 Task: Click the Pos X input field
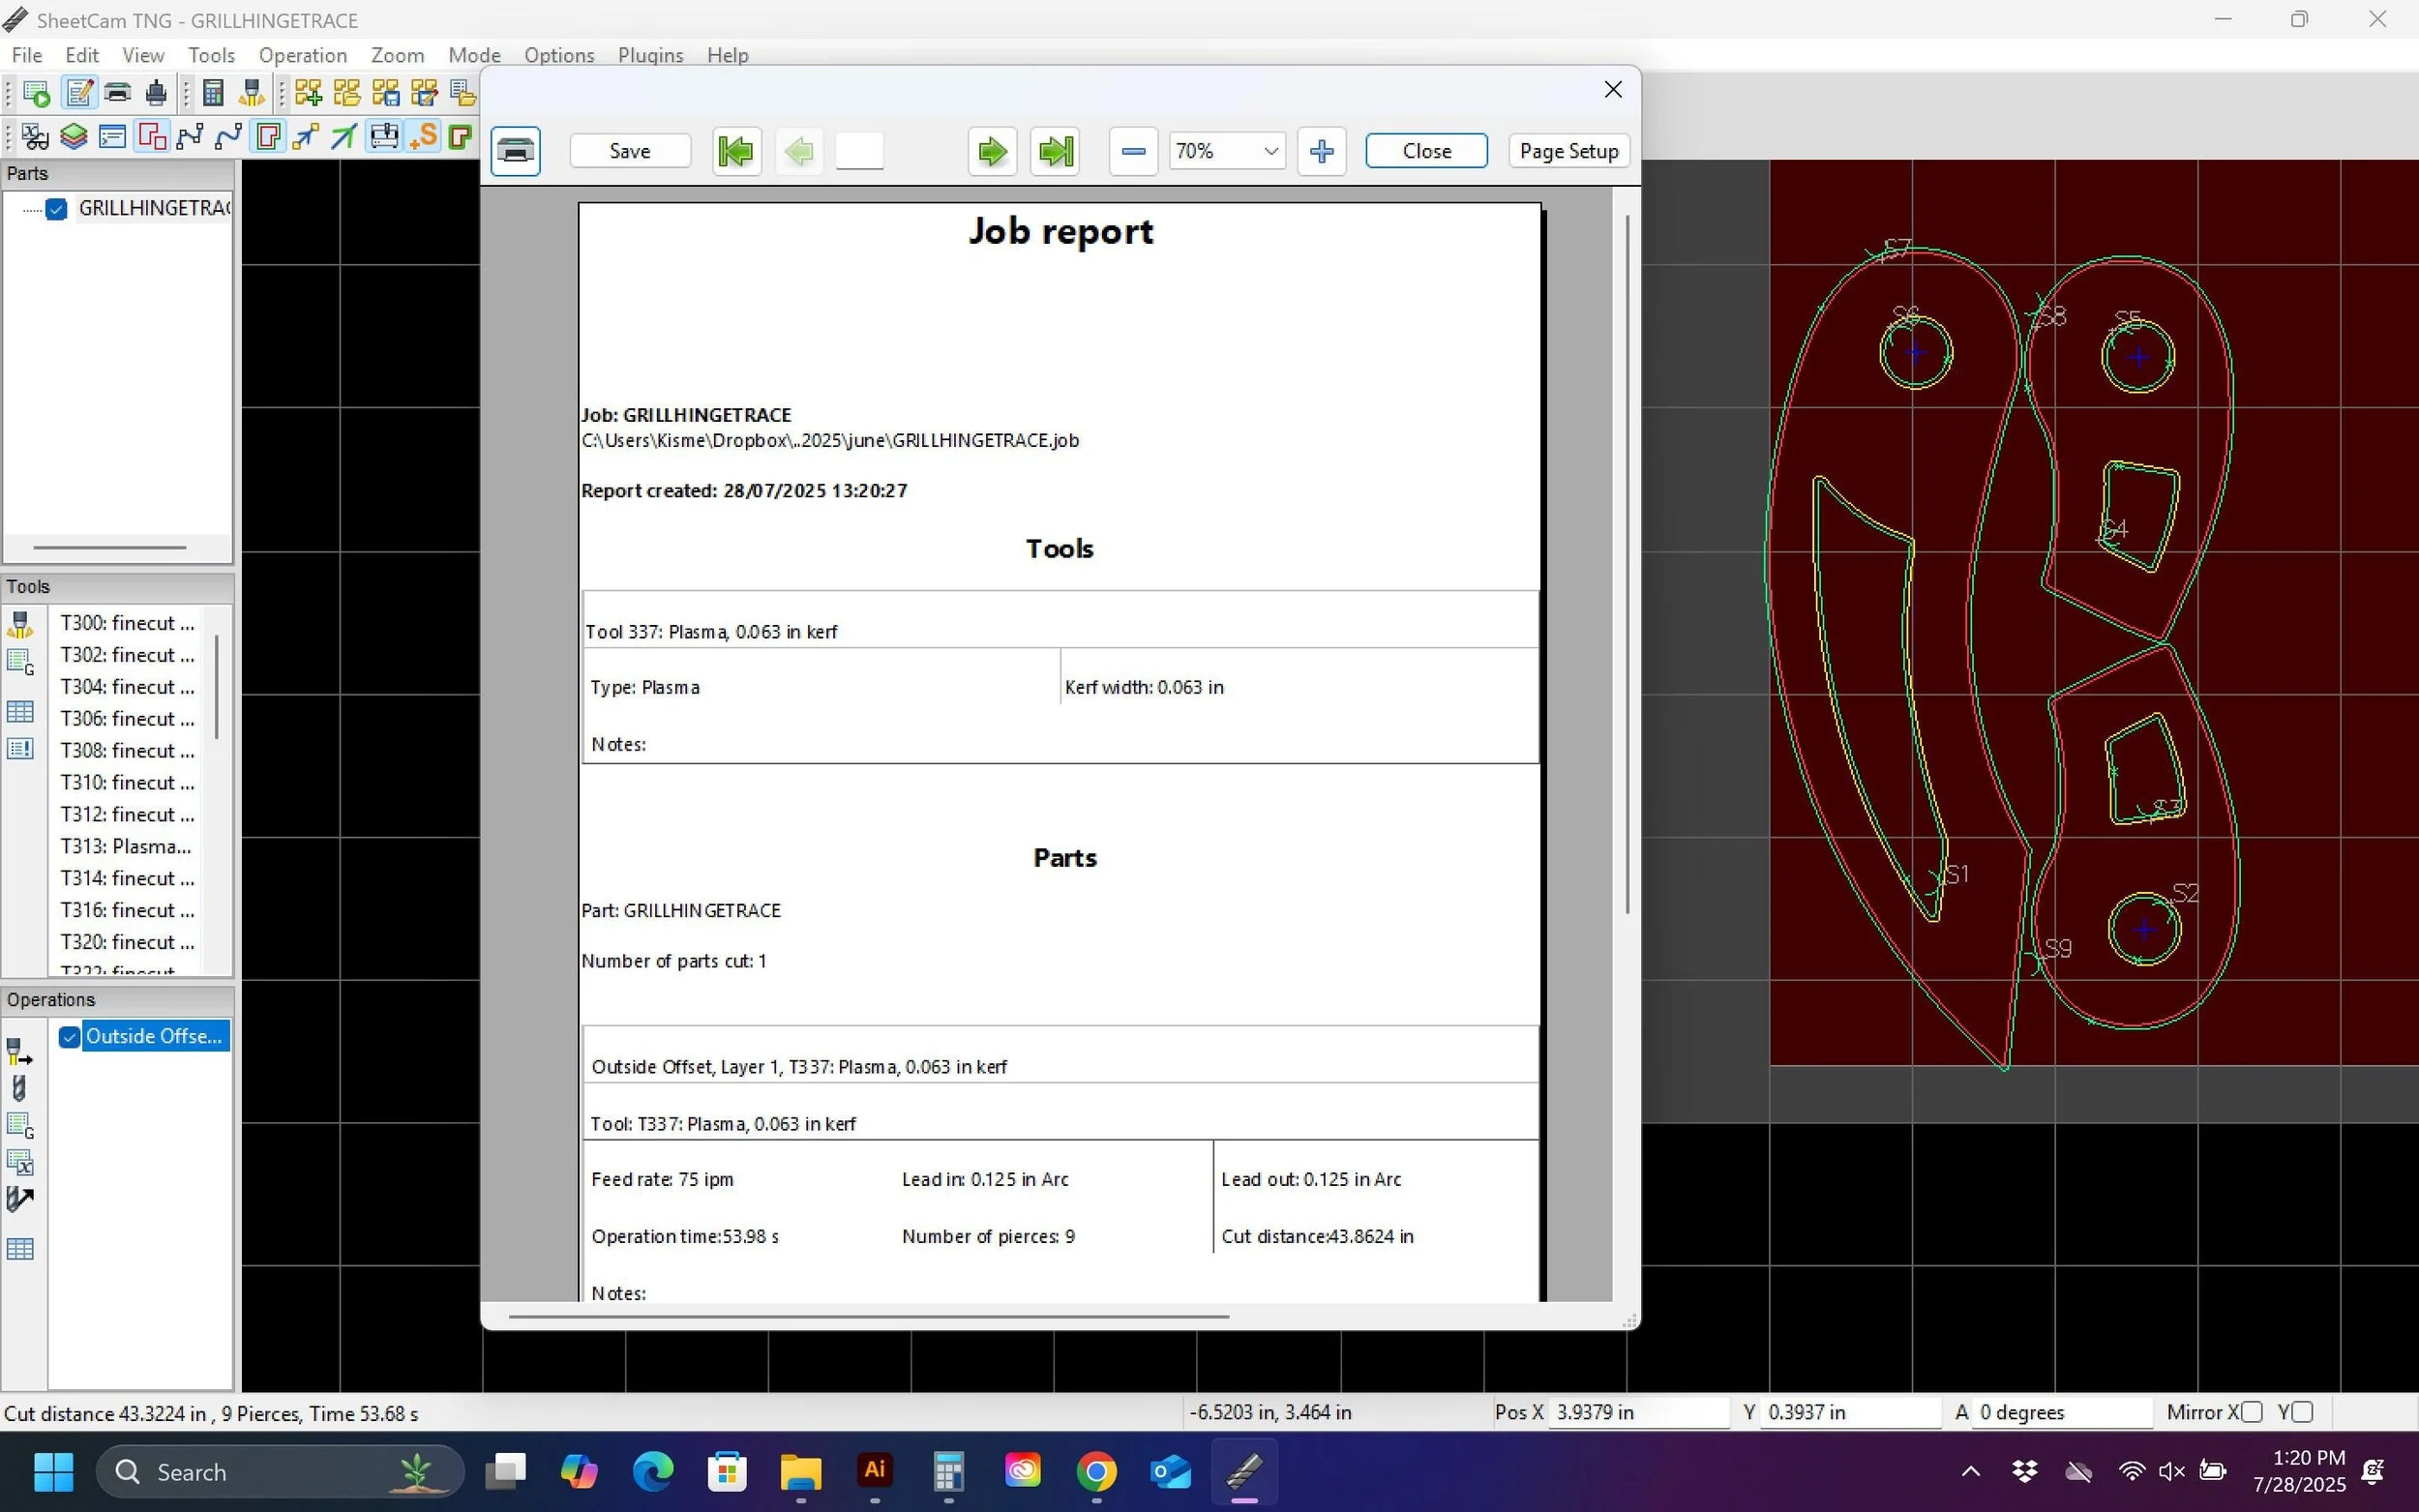[x=1639, y=1412]
